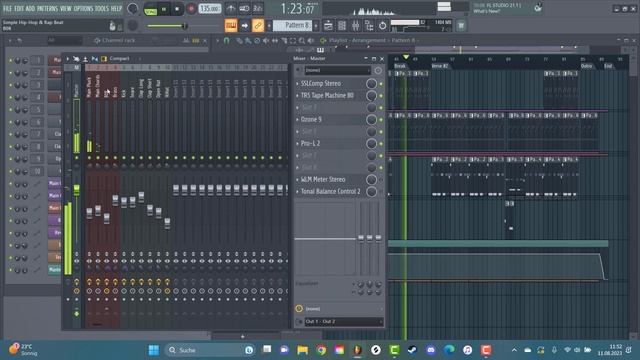The height and width of the screenshot is (360, 640).
Task: Open mixer options arrow menu at left
Action: (68, 59)
